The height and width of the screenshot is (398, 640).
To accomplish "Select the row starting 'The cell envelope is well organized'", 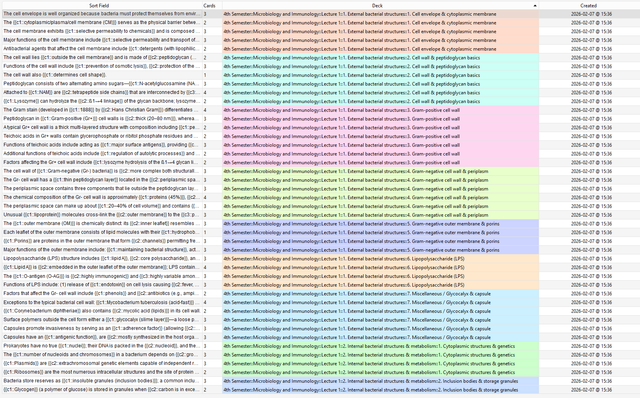I will (320, 14).
